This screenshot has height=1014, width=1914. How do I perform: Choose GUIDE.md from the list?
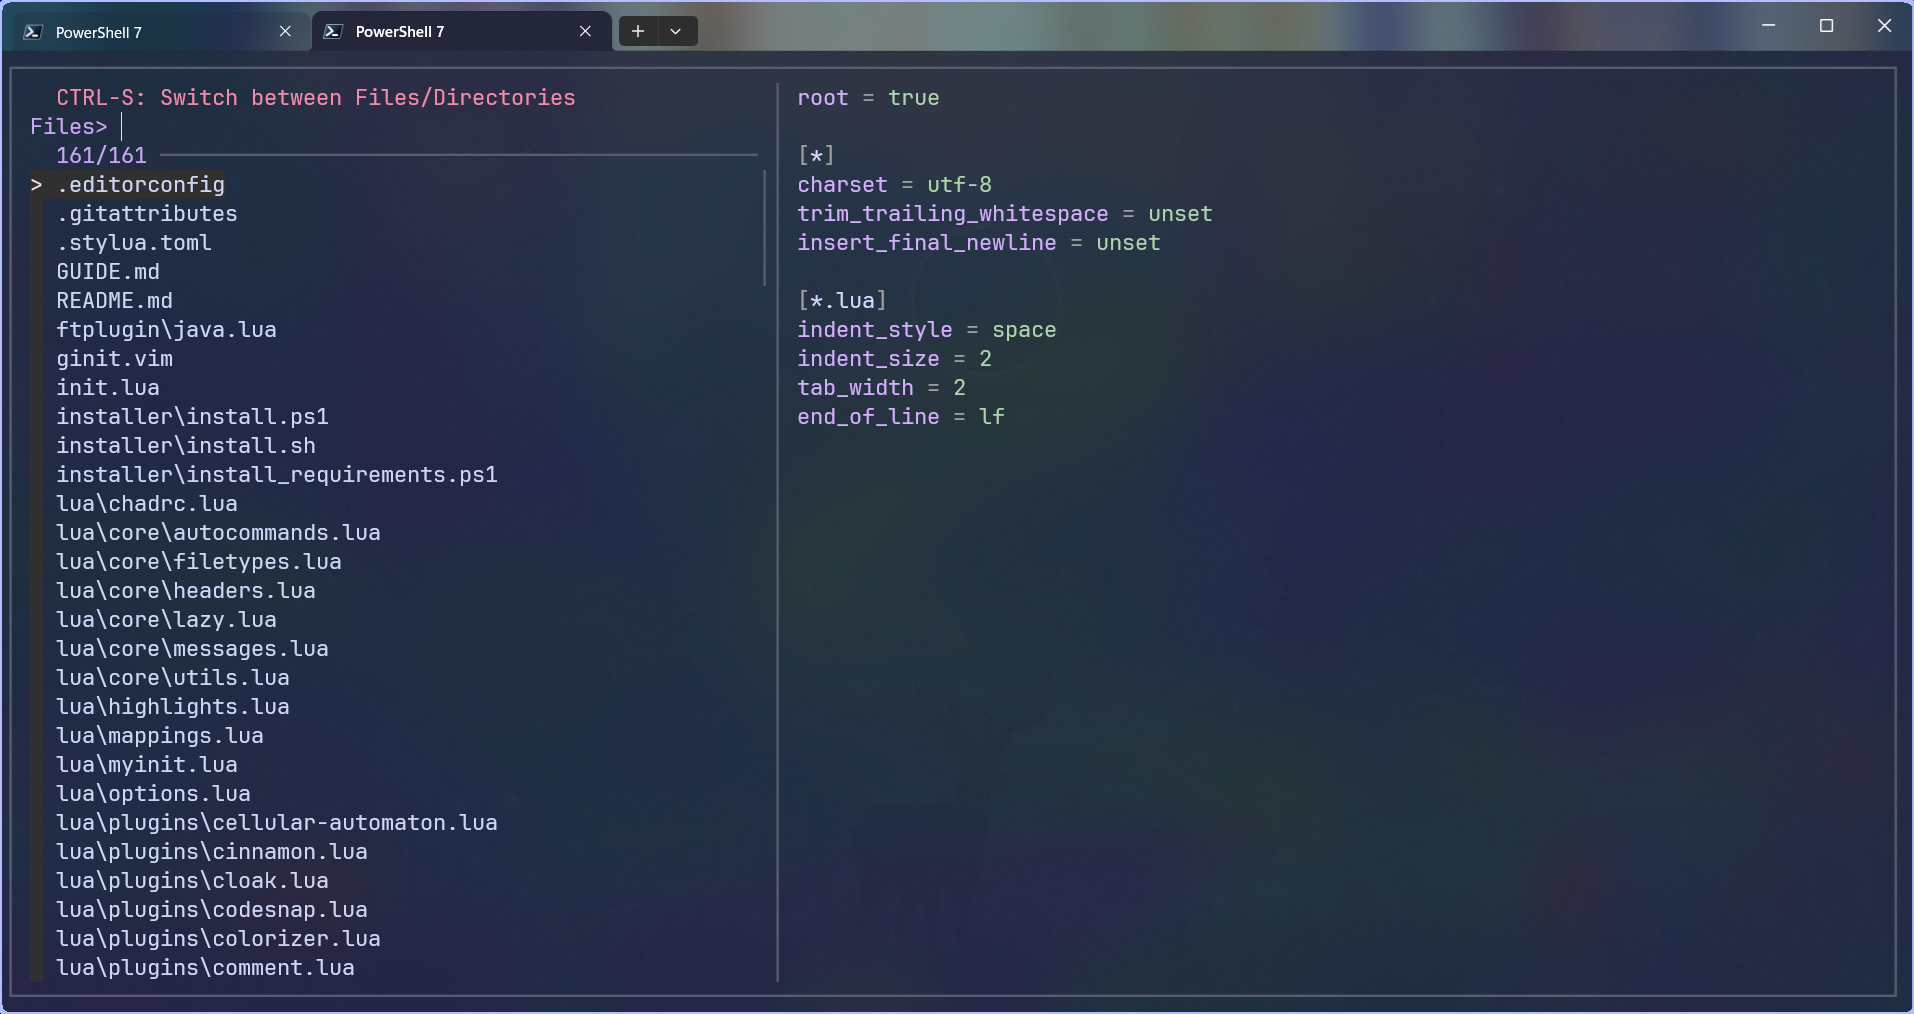[108, 272]
